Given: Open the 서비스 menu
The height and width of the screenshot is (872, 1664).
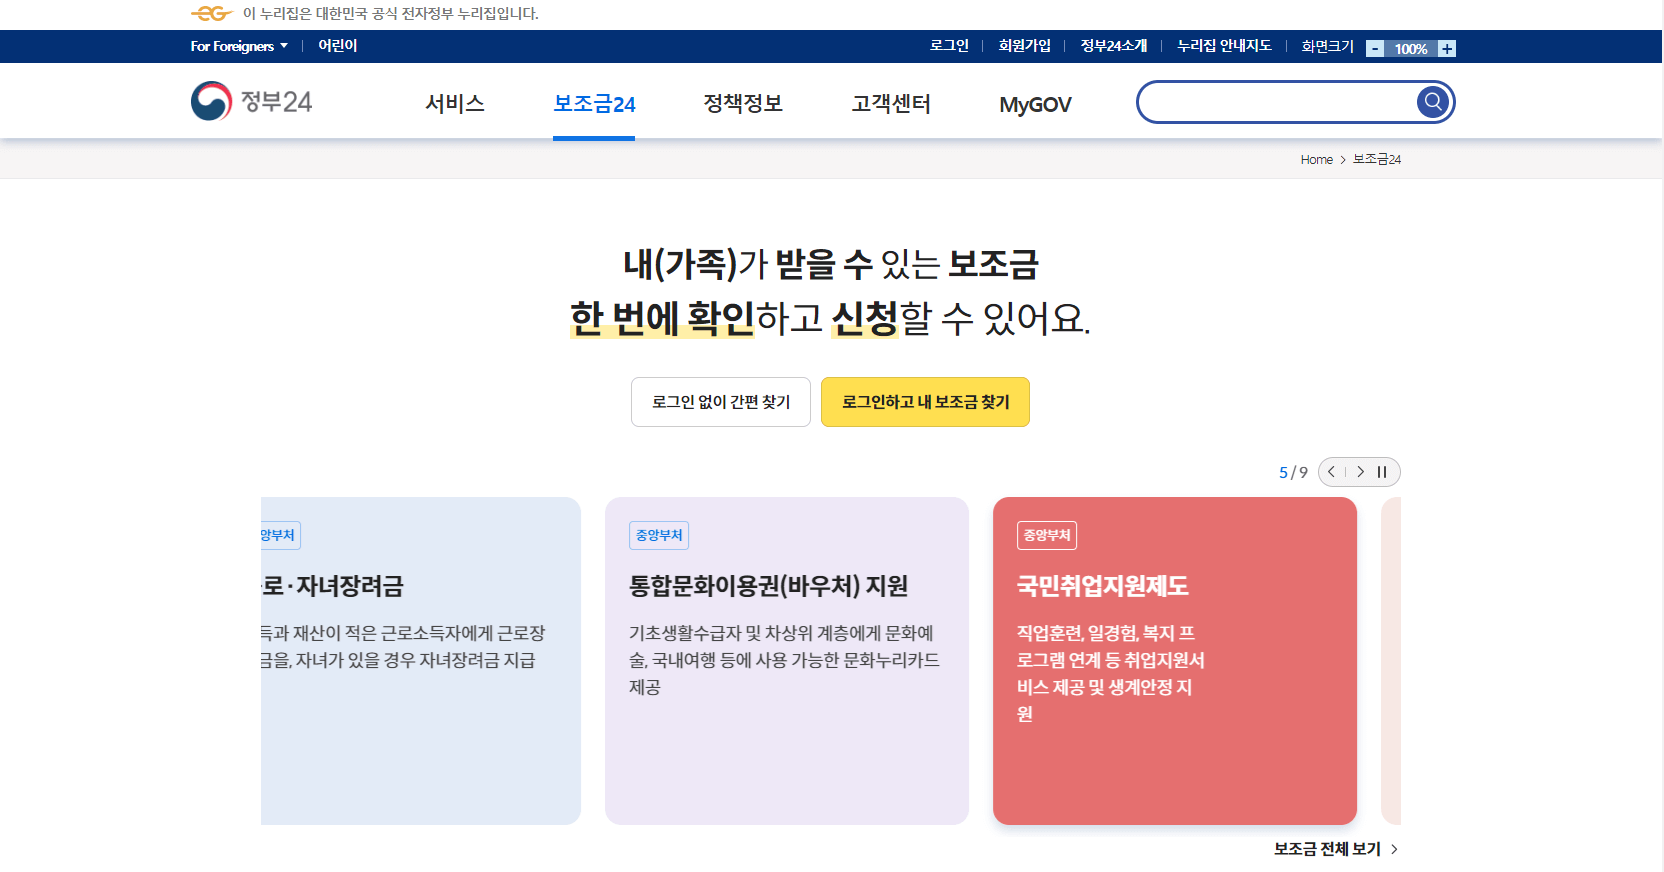Looking at the screenshot, I should click(x=455, y=104).
